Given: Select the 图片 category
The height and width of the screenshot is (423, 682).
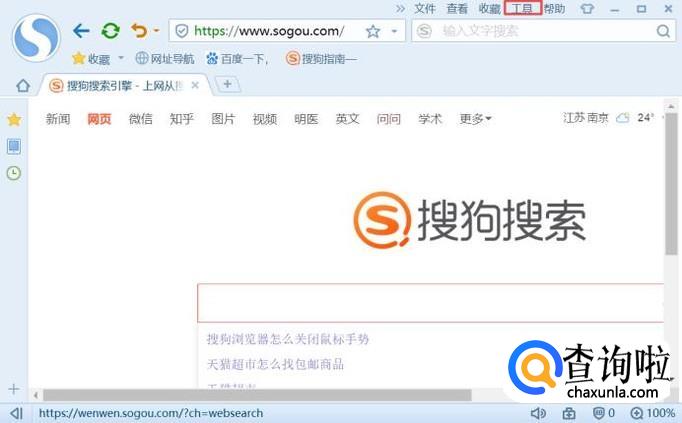Looking at the screenshot, I should coord(223,119).
